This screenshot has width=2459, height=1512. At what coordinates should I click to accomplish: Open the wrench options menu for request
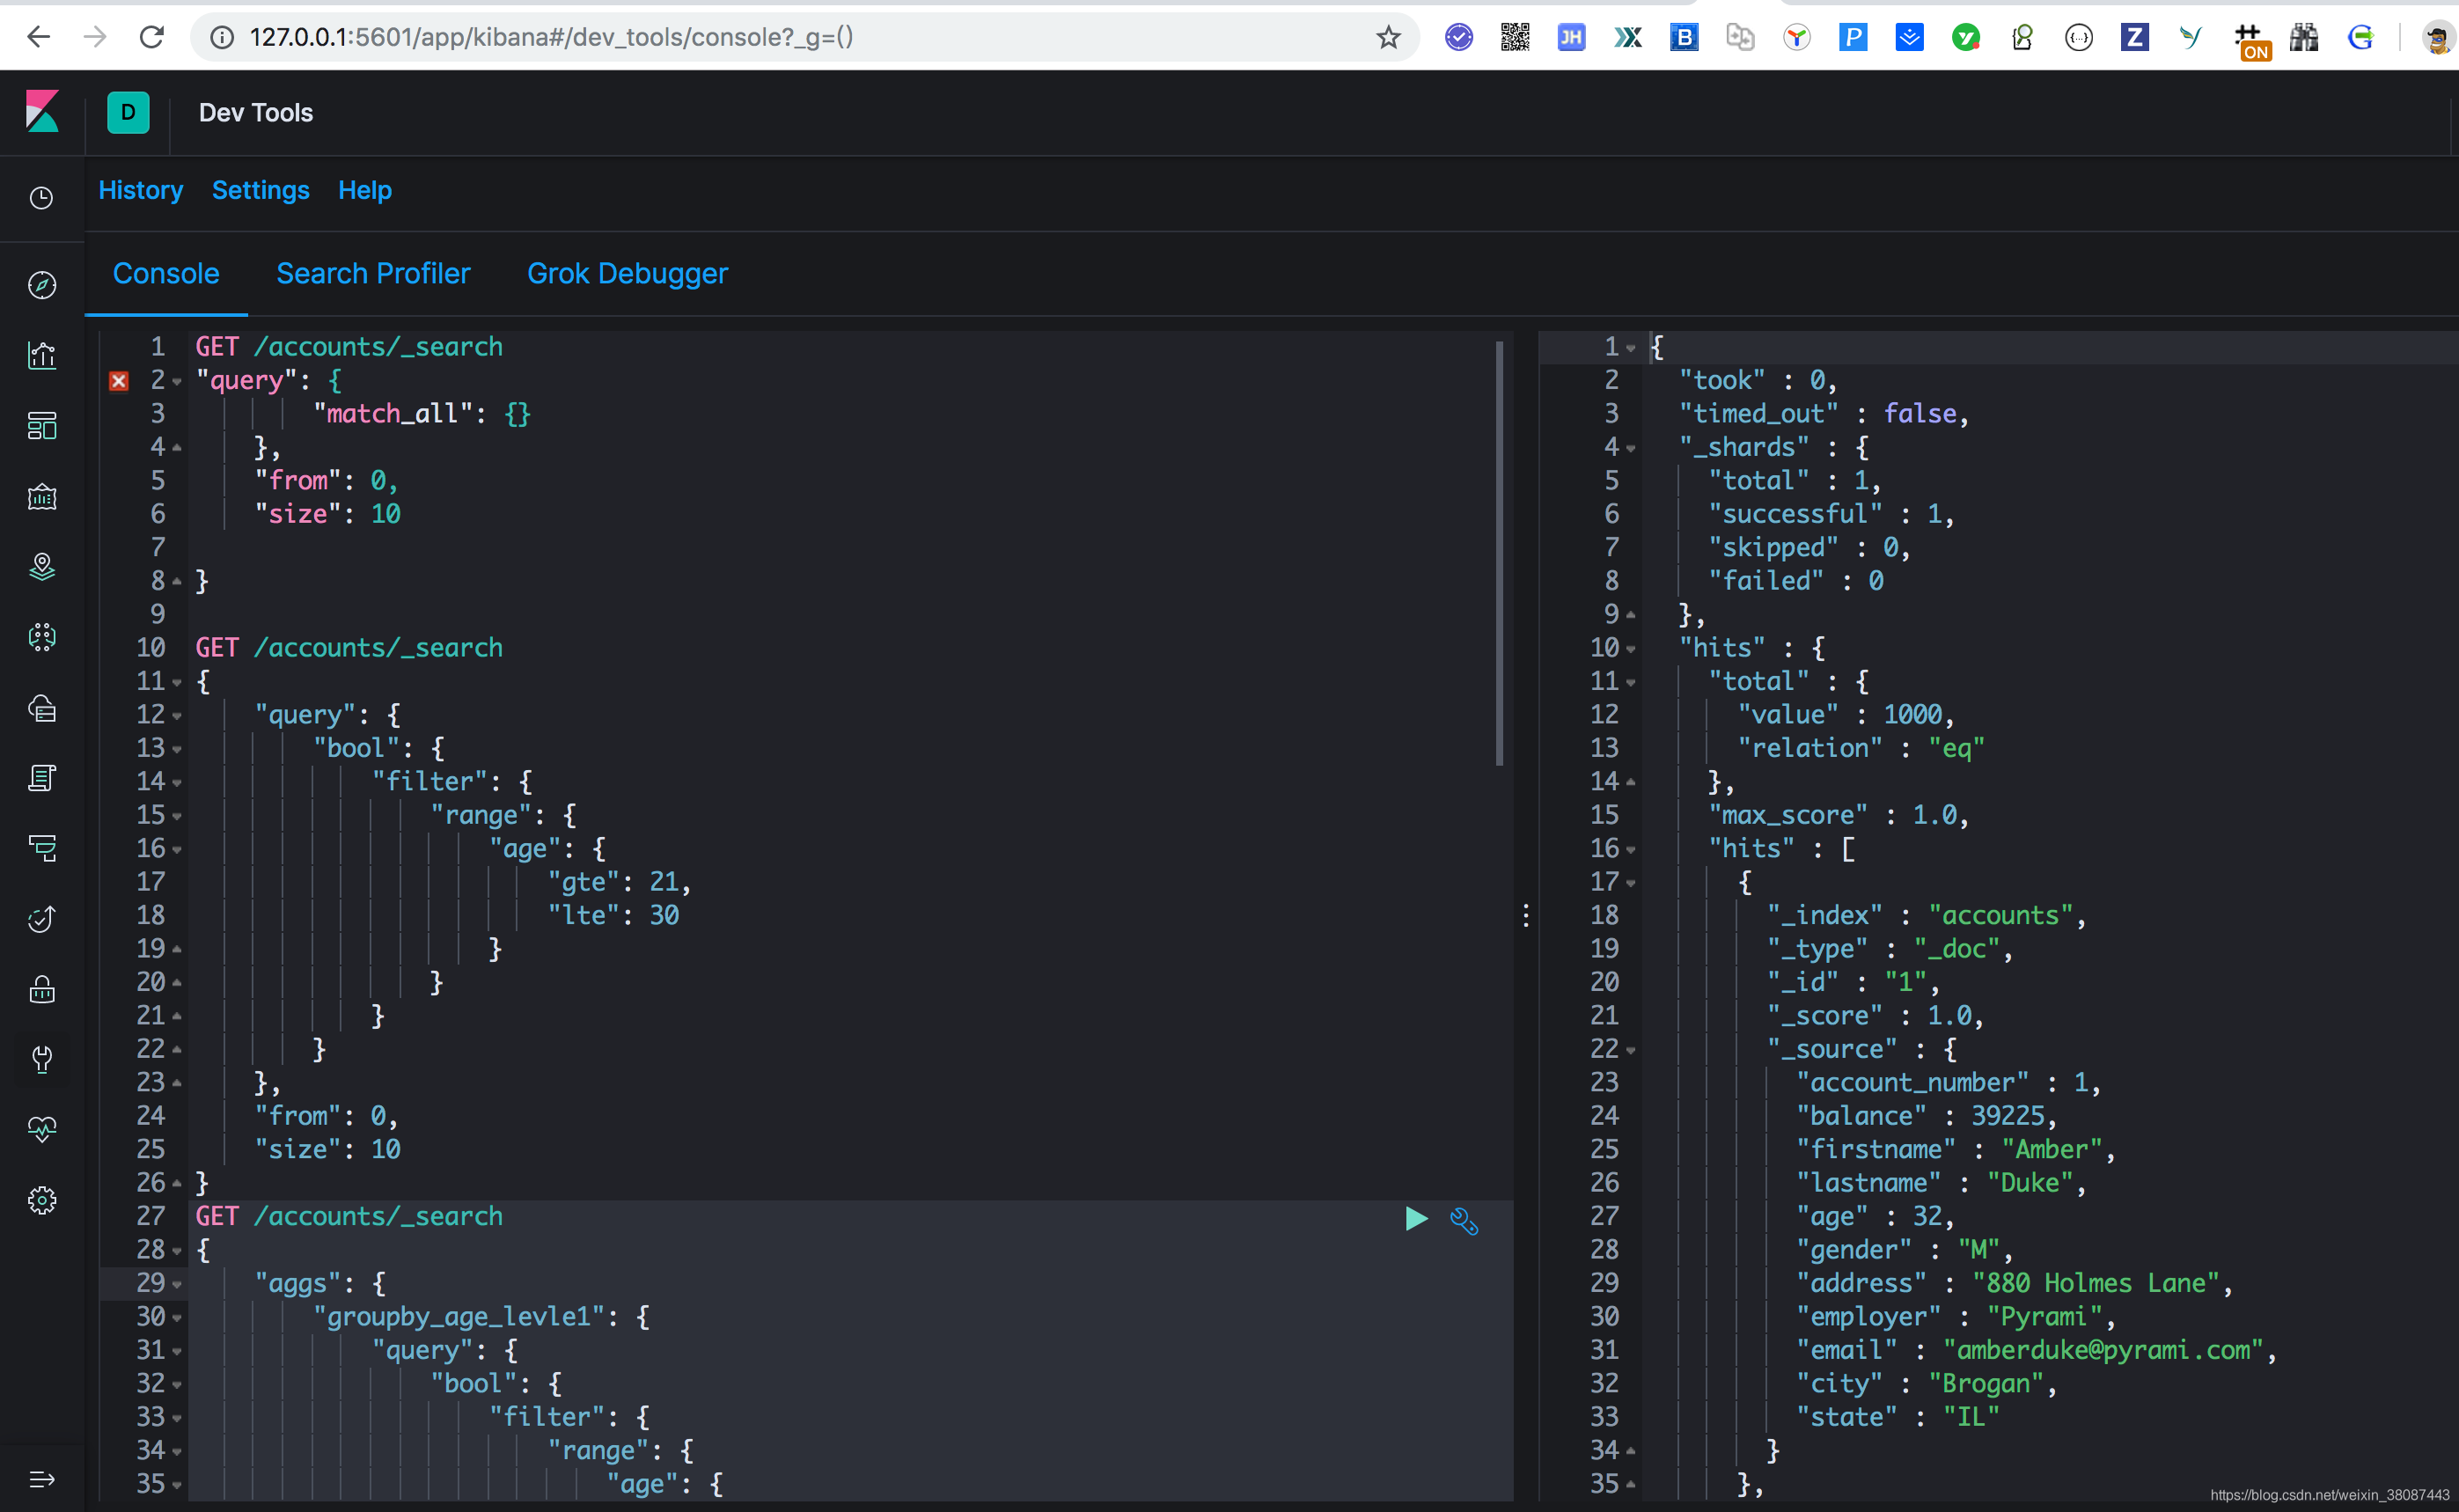coord(1463,1220)
